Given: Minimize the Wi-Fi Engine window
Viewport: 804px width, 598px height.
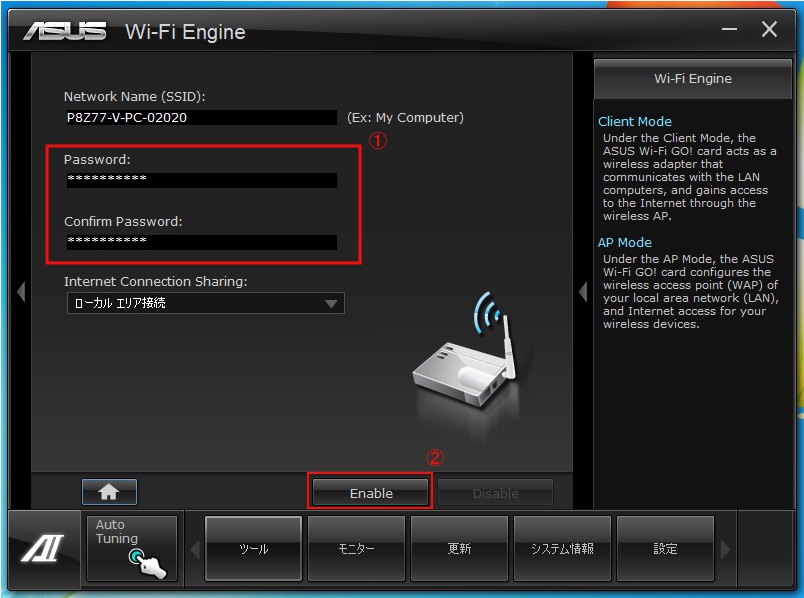Looking at the screenshot, I should (729, 29).
